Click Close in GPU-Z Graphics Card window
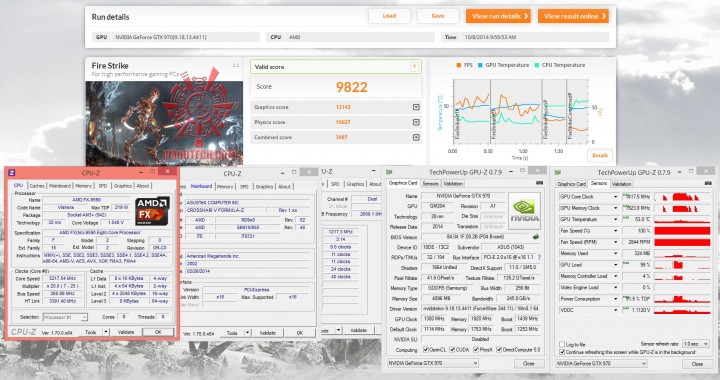The image size is (720, 380). [x=529, y=363]
